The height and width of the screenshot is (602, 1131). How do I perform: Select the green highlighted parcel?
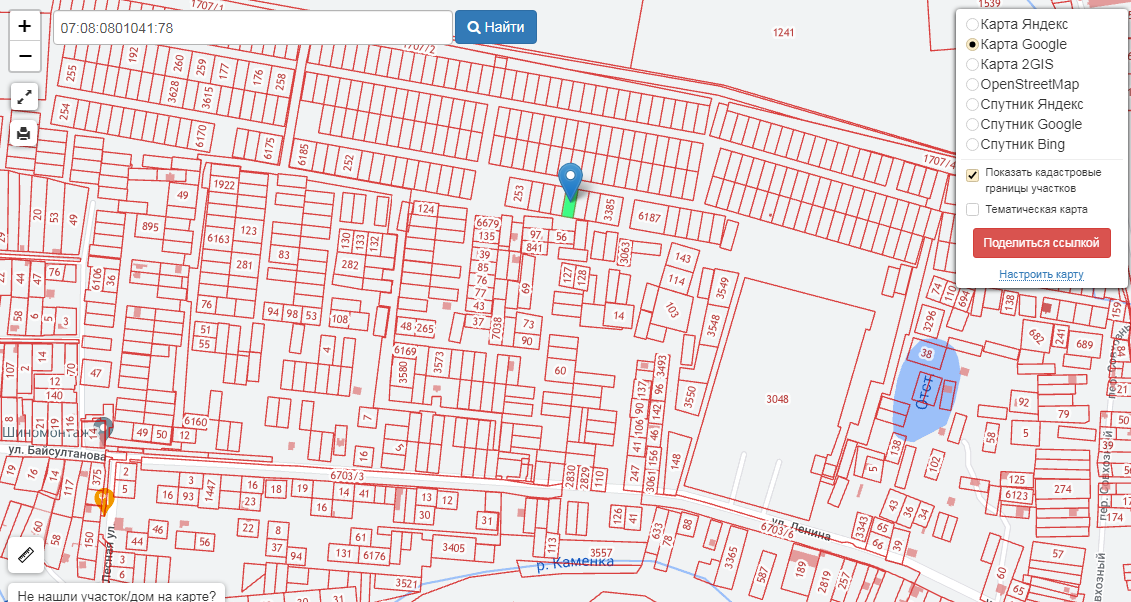coord(569,207)
